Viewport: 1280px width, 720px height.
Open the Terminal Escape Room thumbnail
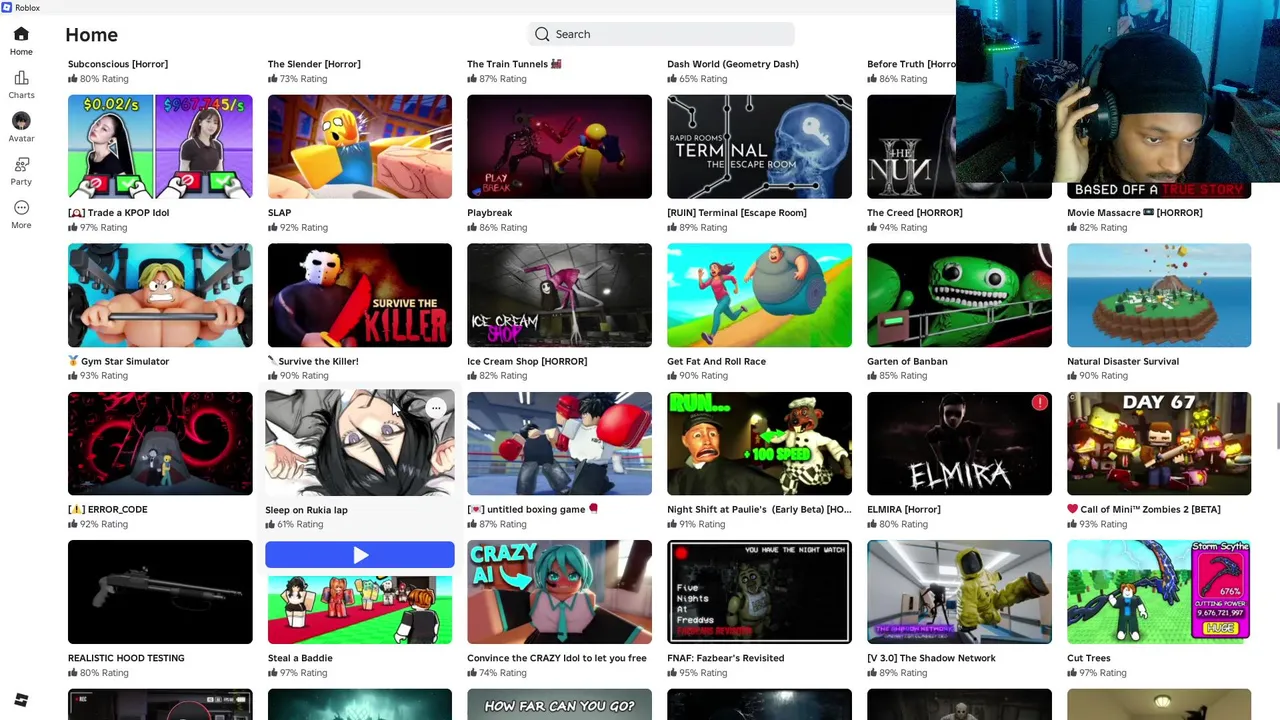pyautogui.click(x=759, y=147)
